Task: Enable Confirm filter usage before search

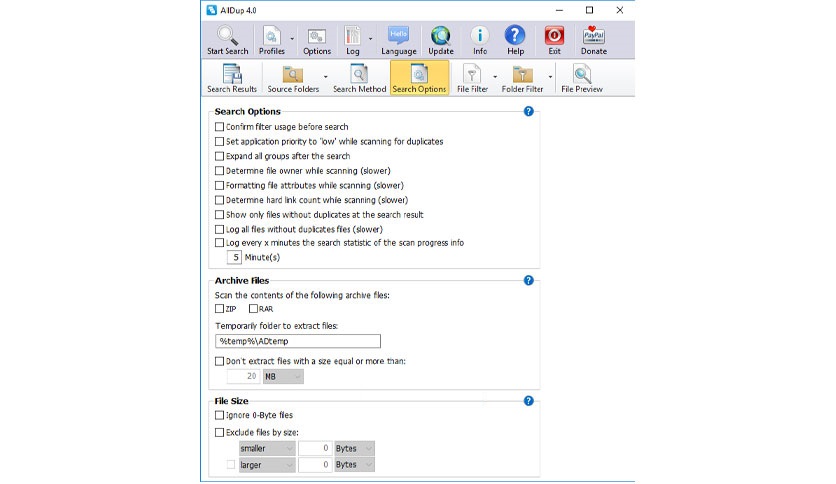Action: 220,127
